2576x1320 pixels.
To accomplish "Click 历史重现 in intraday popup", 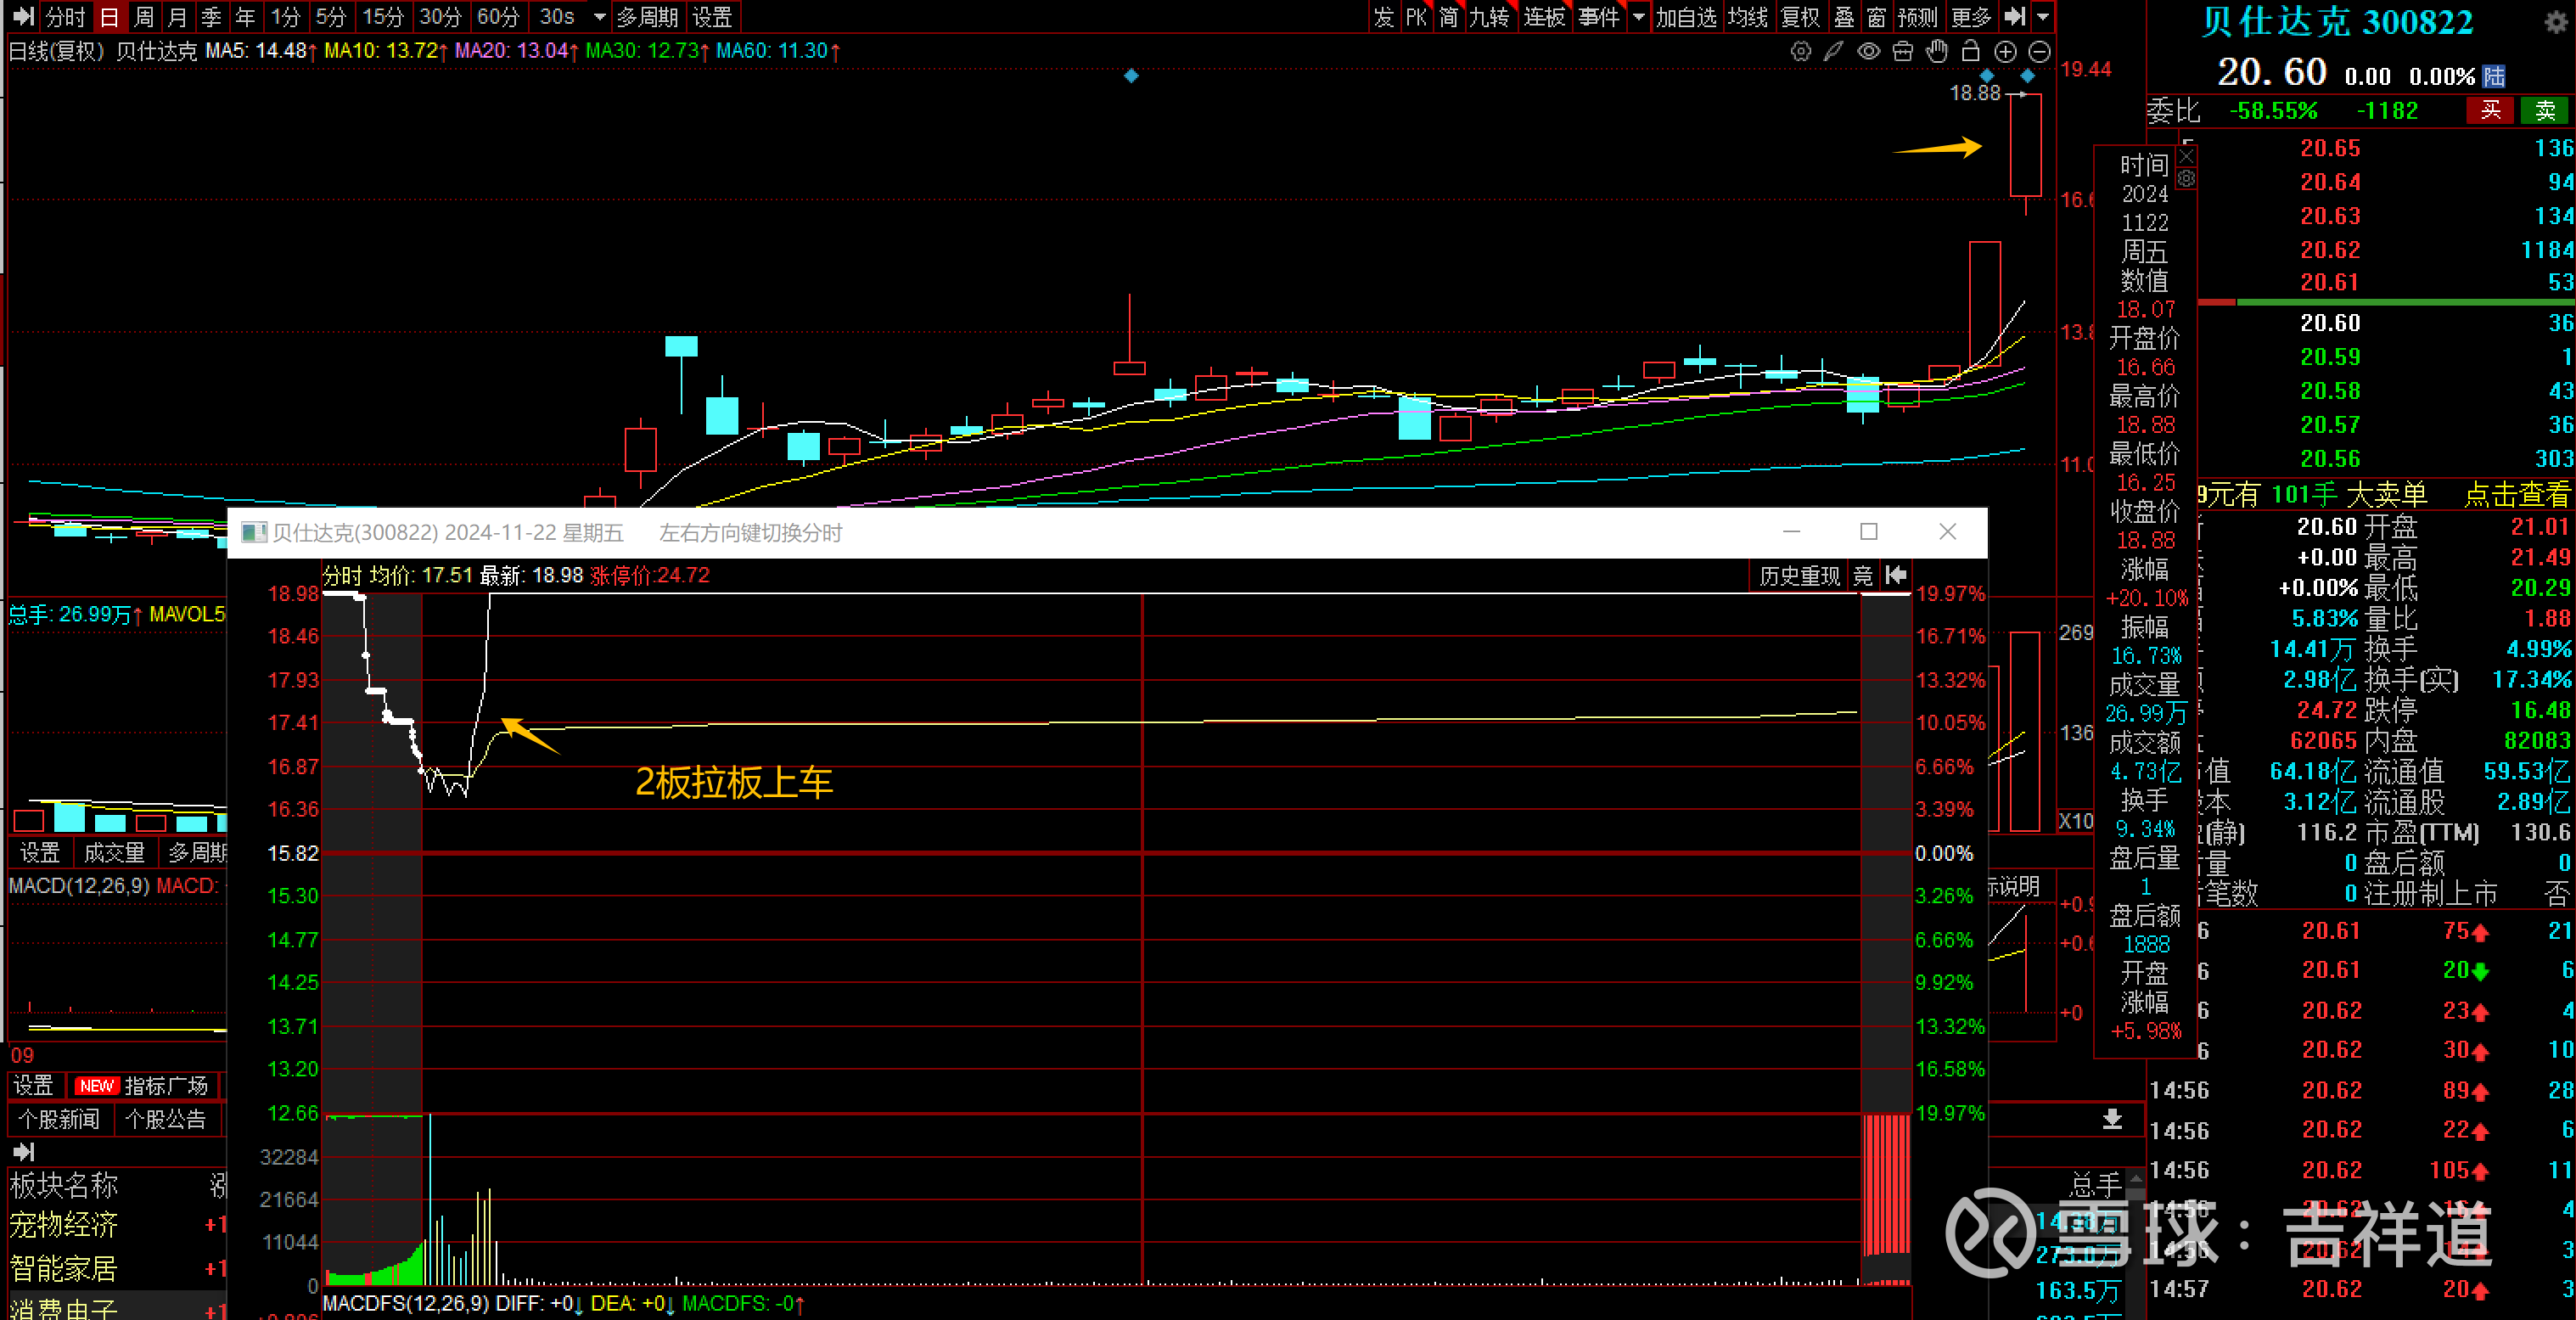I will point(1799,575).
